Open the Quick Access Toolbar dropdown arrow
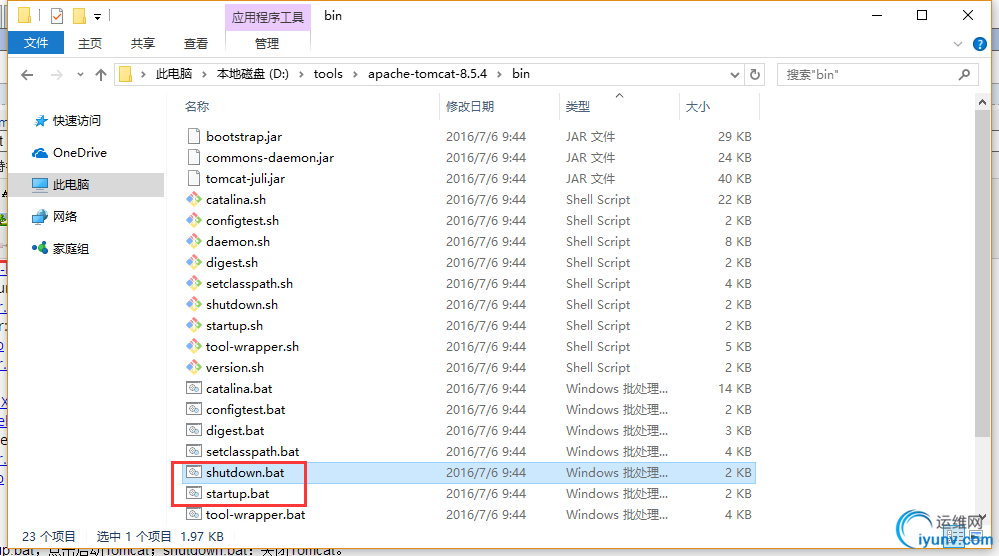The image size is (999, 556). coord(97,17)
